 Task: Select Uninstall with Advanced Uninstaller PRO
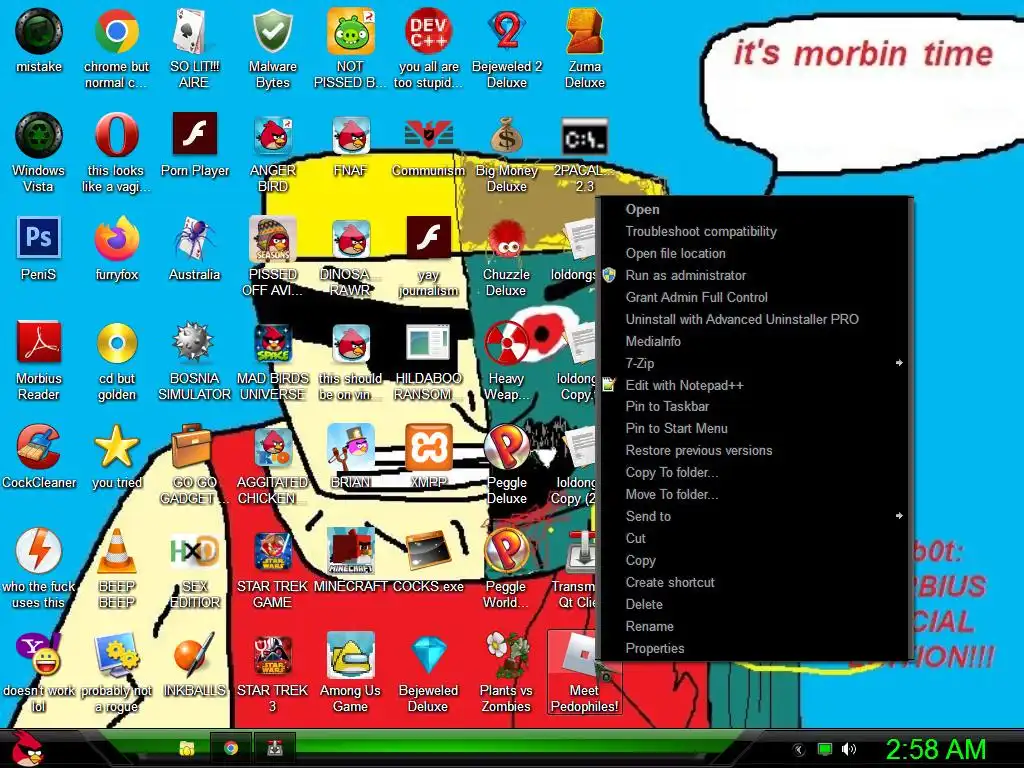[x=756, y=319]
